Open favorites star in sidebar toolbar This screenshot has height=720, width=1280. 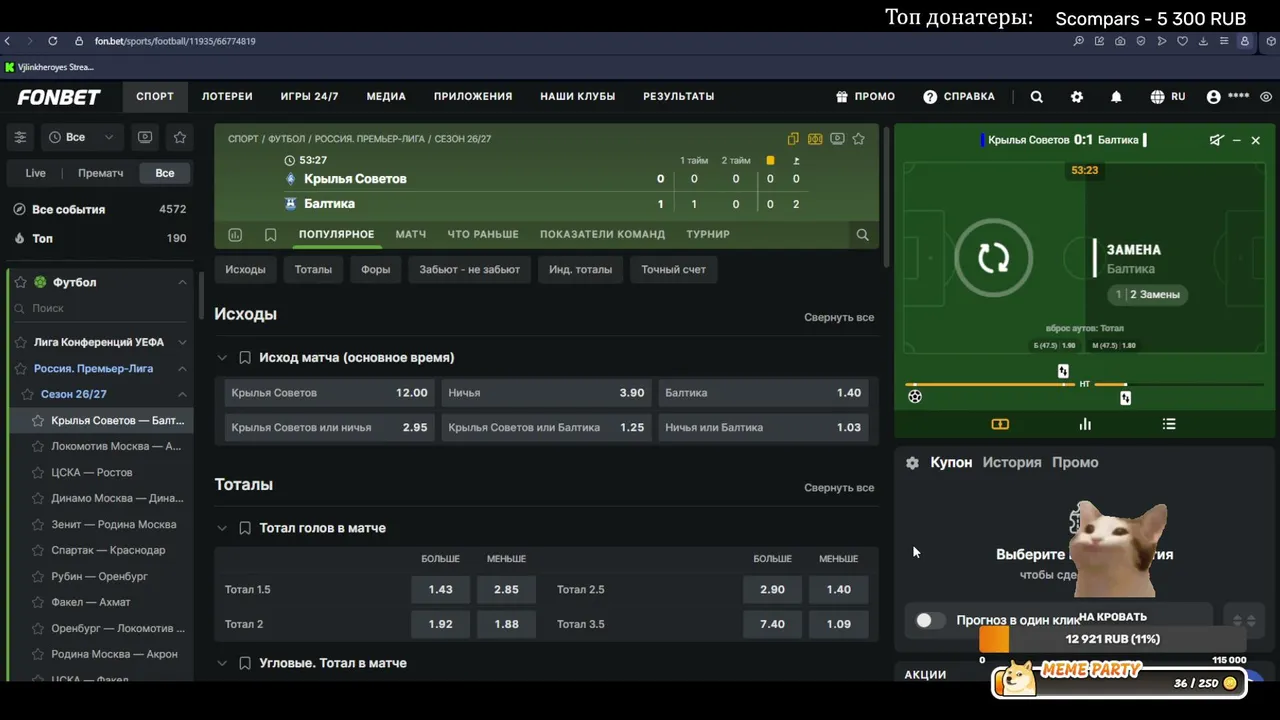click(x=180, y=137)
